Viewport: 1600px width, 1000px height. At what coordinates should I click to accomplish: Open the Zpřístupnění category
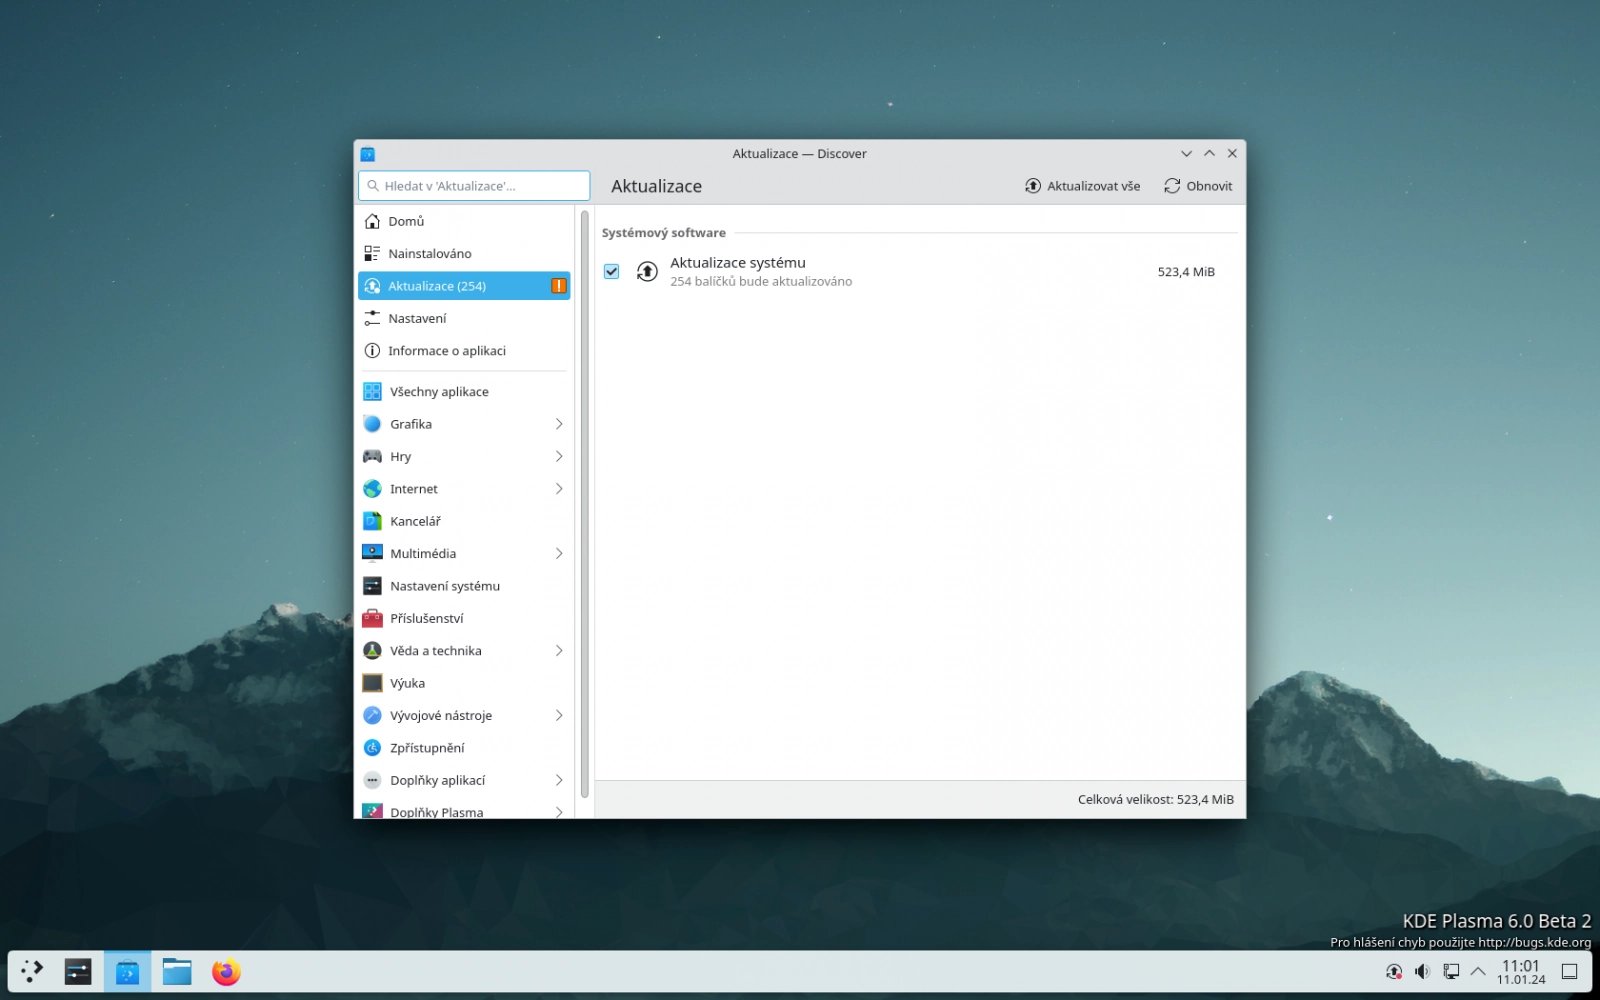point(464,748)
